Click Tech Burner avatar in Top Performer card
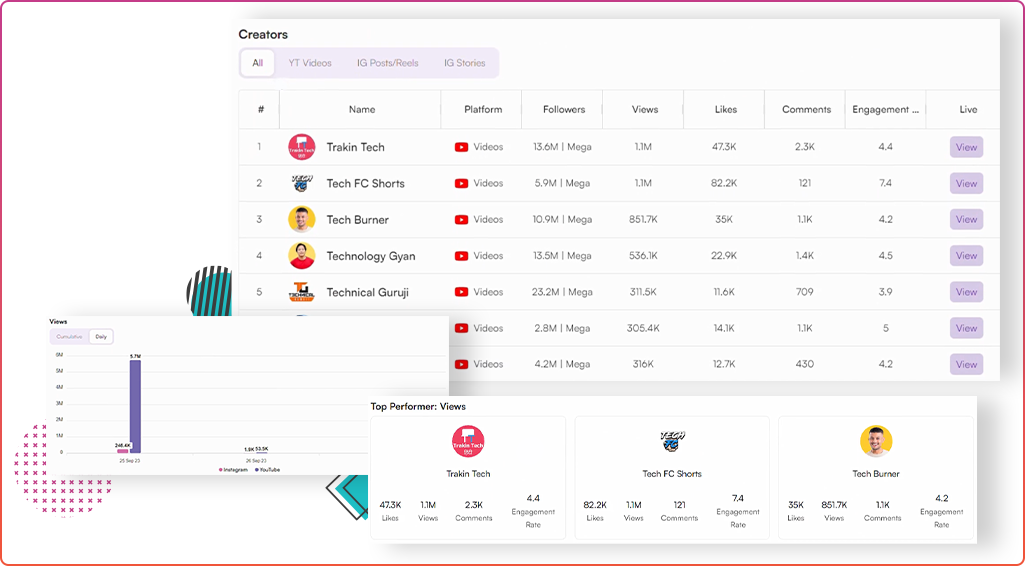Screen dimensions: 1025x566 [x=875, y=441]
